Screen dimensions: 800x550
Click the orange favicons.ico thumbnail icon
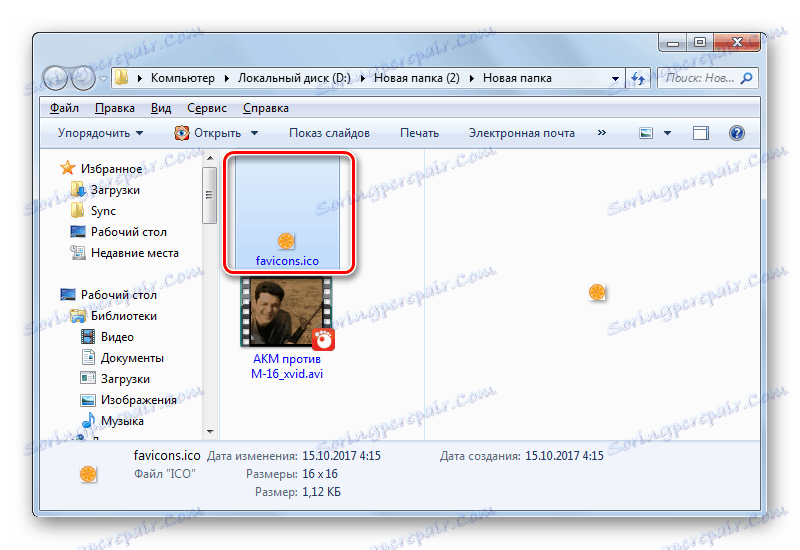point(286,241)
